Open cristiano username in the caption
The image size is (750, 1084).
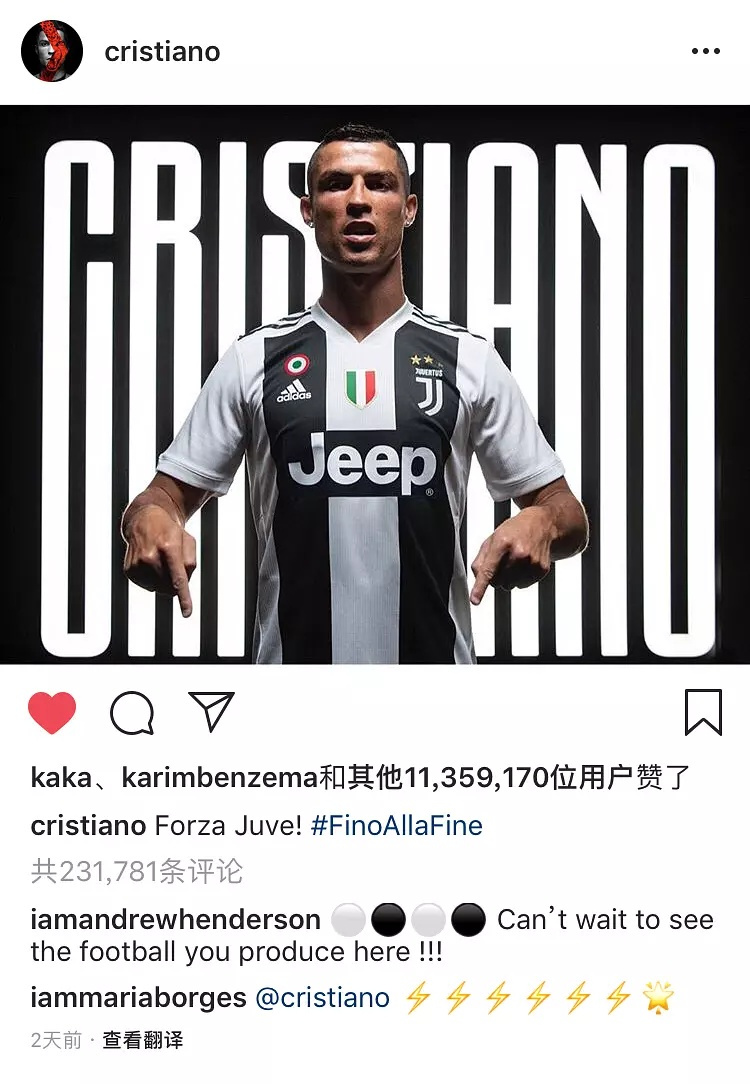[88, 825]
